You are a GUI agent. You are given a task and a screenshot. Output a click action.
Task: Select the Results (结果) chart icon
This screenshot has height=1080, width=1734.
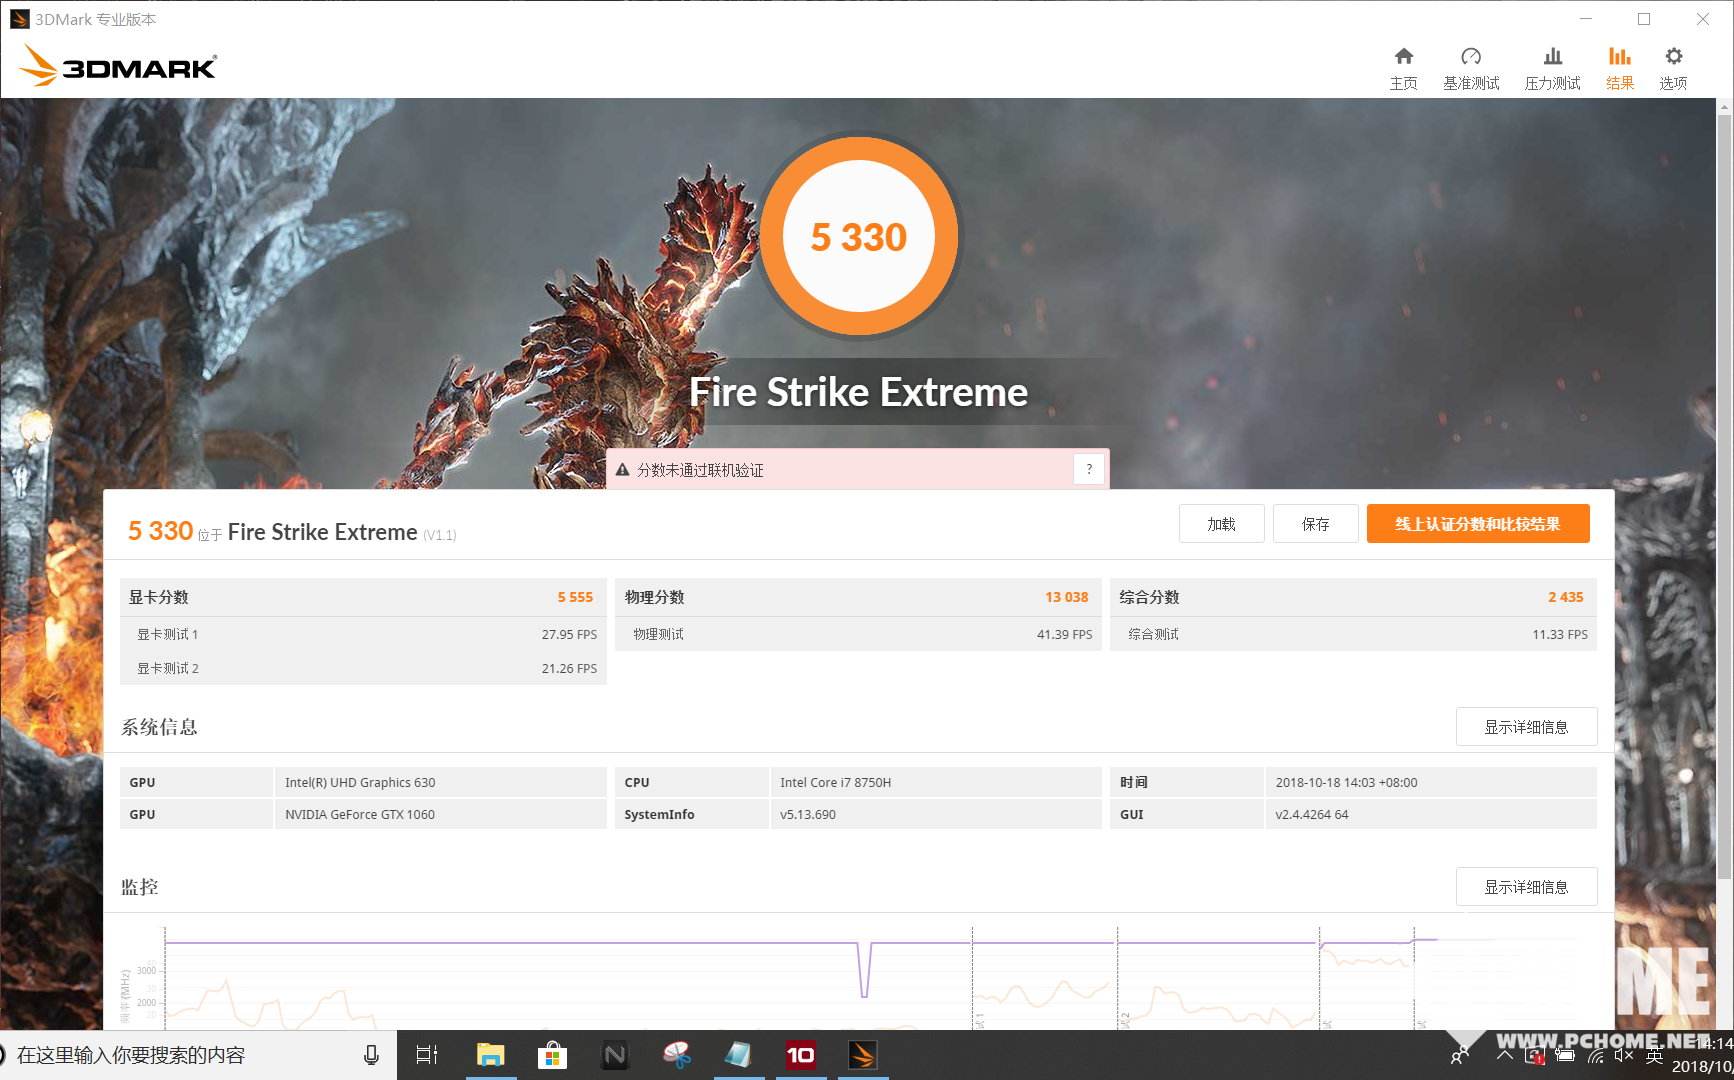[1619, 57]
